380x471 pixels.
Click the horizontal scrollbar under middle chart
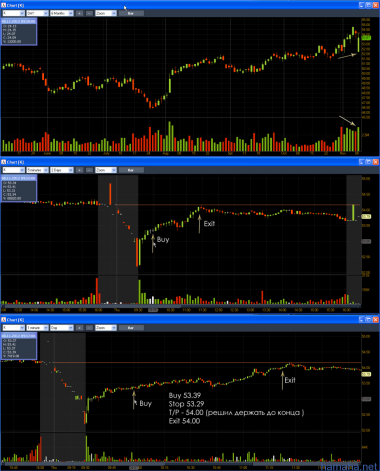click(182, 306)
